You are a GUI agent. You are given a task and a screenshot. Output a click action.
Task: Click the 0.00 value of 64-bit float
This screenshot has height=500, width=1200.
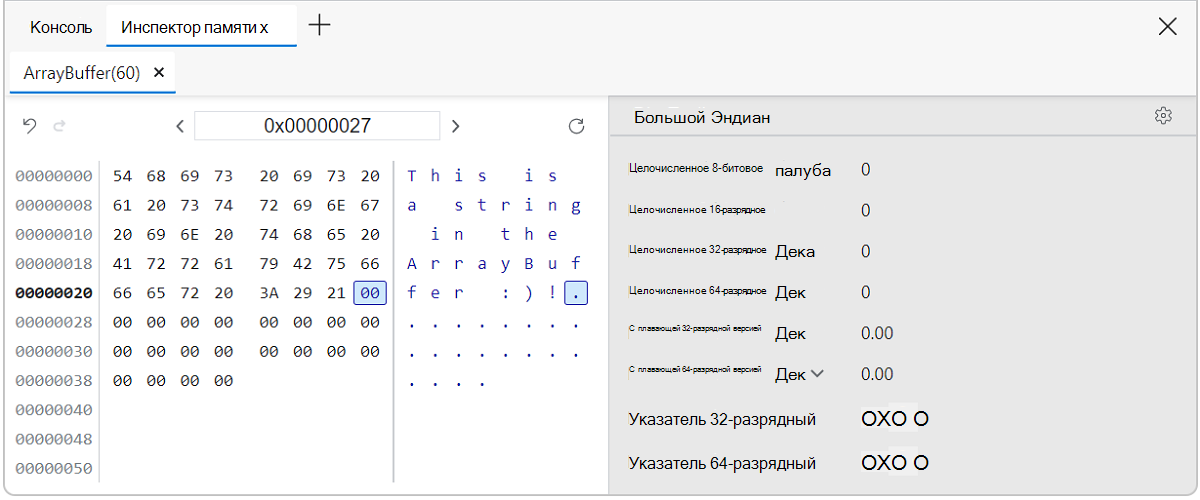877,374
